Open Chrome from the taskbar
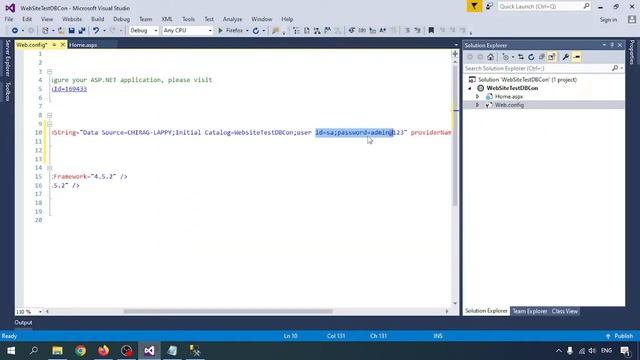This screenshot has height=360, width=640. coord(80,351)
